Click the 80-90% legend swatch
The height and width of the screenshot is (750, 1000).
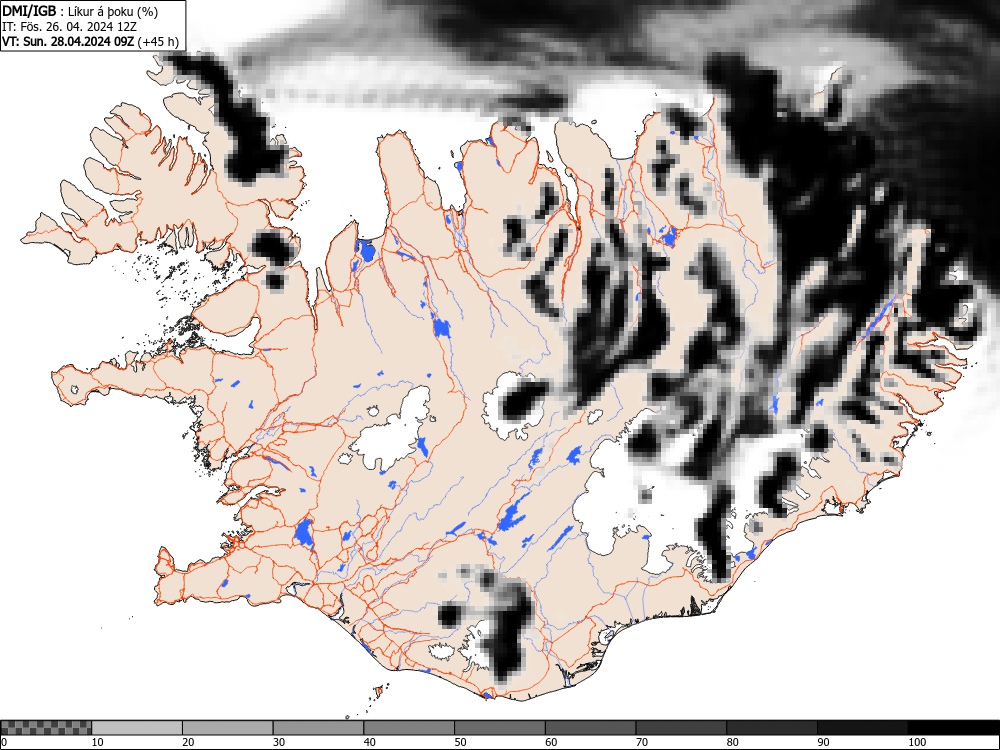[x=771, y=728]
